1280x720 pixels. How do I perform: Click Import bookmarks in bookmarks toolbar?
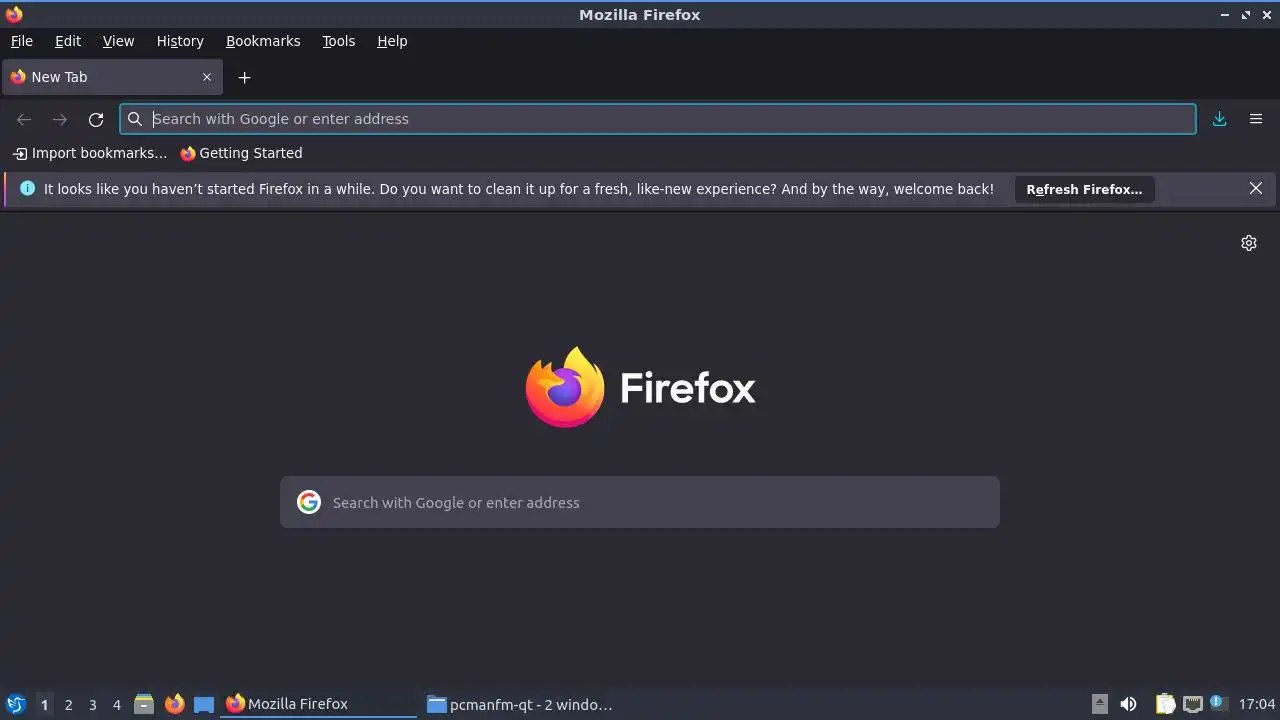tap(90, 153)
